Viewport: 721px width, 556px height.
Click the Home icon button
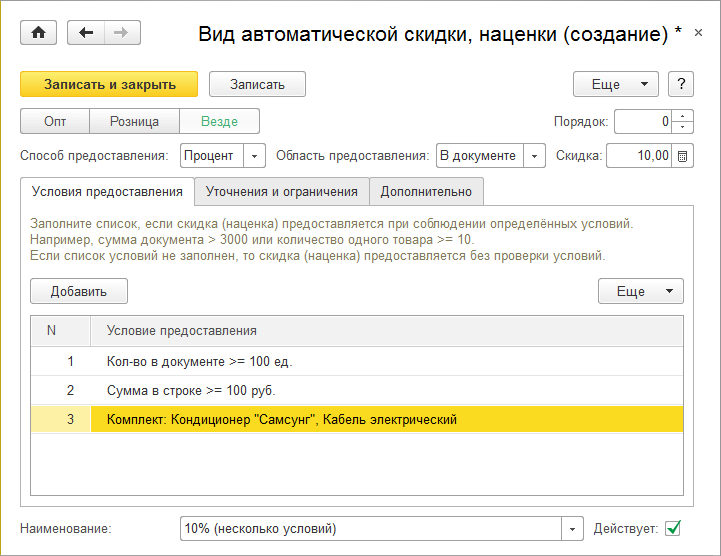(39, 33)
